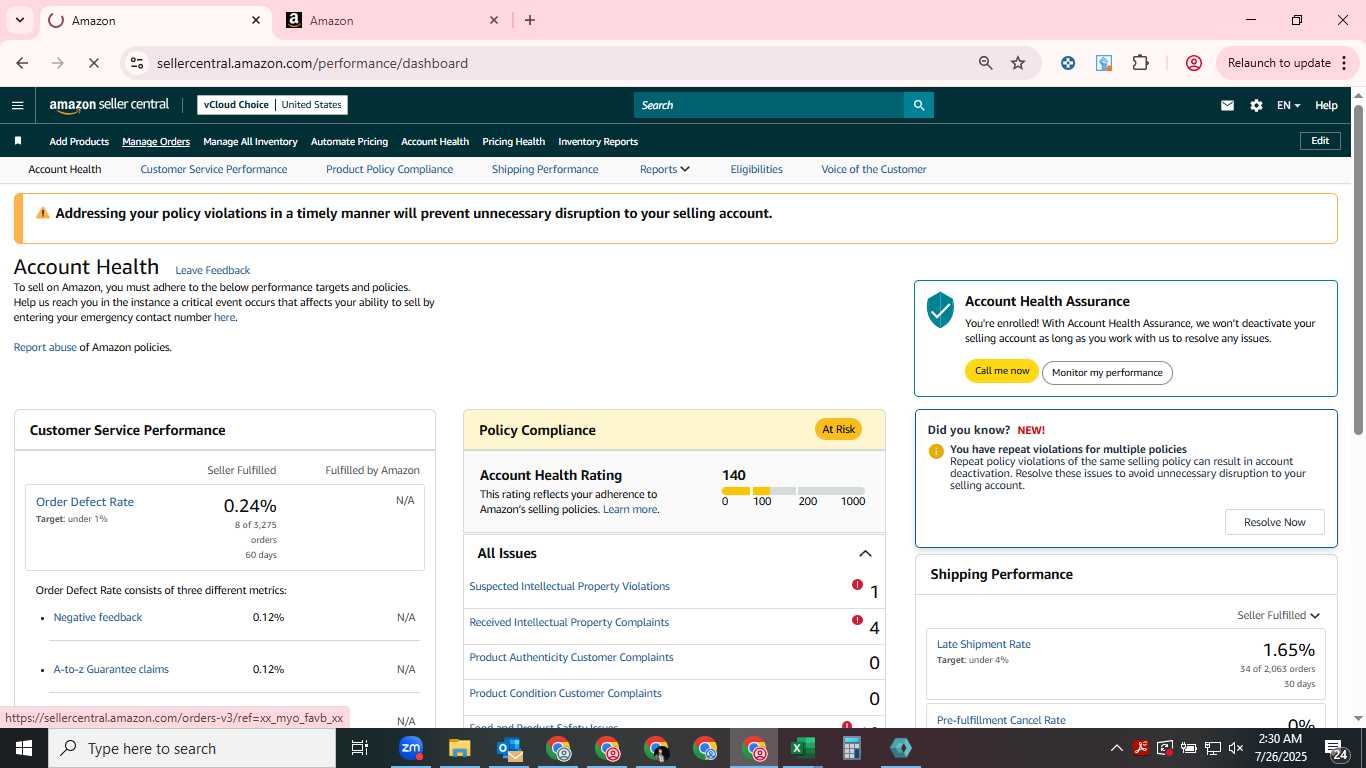Click the Relaunch to update button
This screenshot has width=1366, height=768.
(1286, 63)
